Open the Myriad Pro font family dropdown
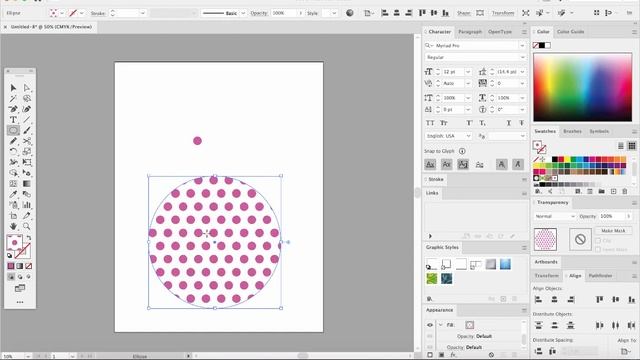 click(522, 46)
